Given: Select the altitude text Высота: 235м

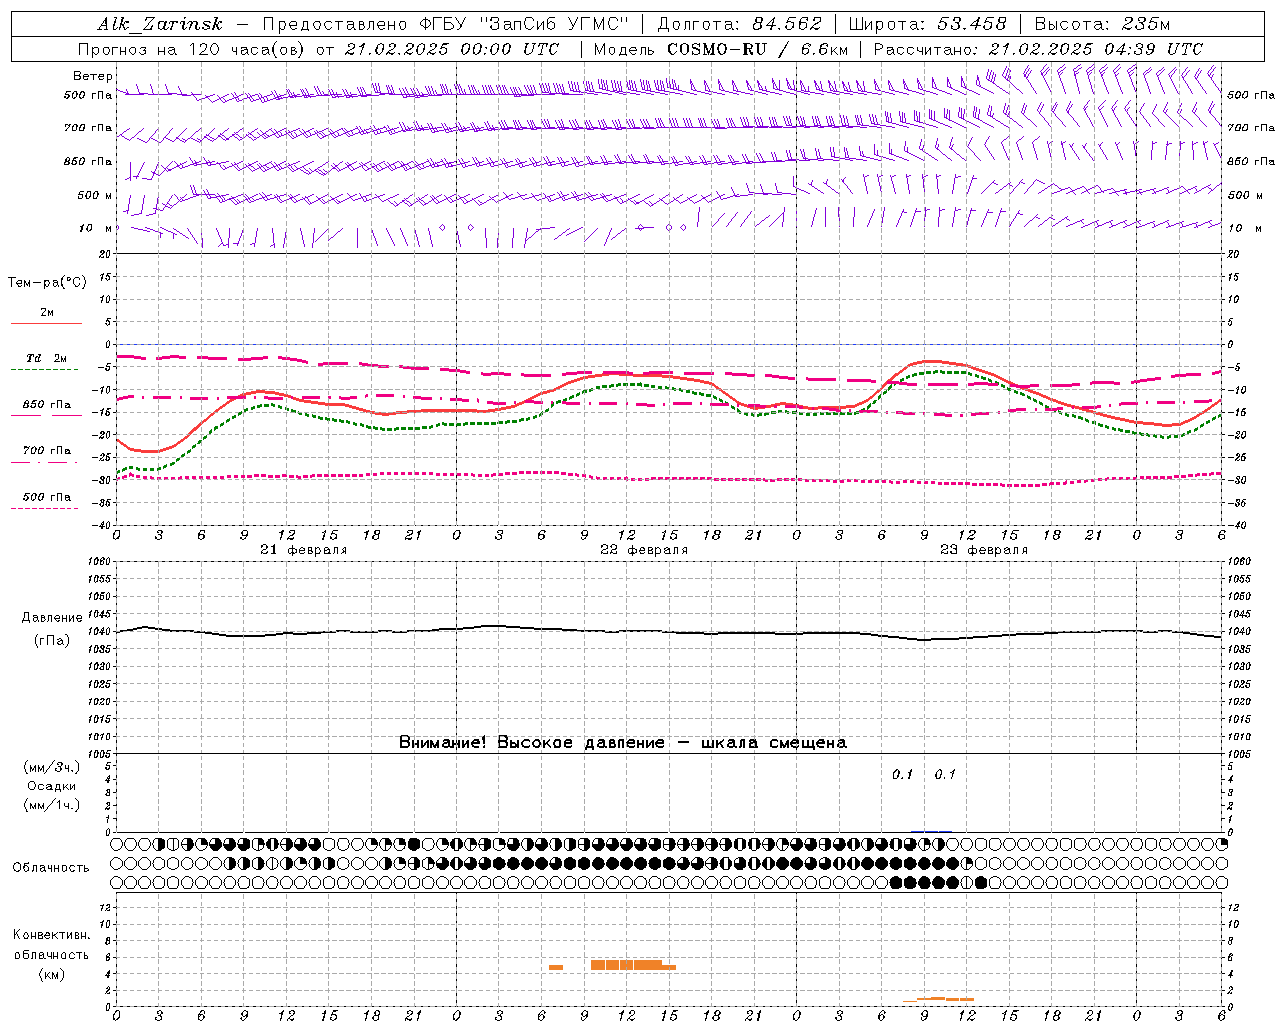Looking at the screenshot, I should pos(1102,24).
